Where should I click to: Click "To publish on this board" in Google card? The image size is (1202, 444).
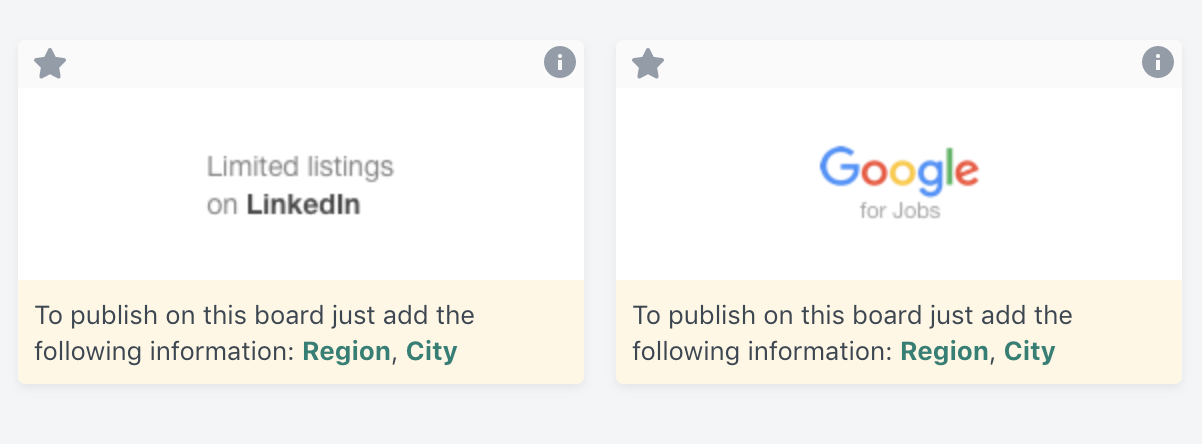[x=778, y=316]
